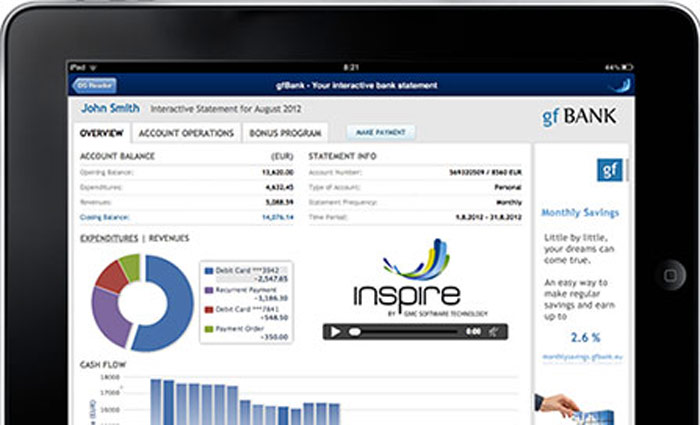Click the red Debit Card legend swatch

(x=208, y=309)
